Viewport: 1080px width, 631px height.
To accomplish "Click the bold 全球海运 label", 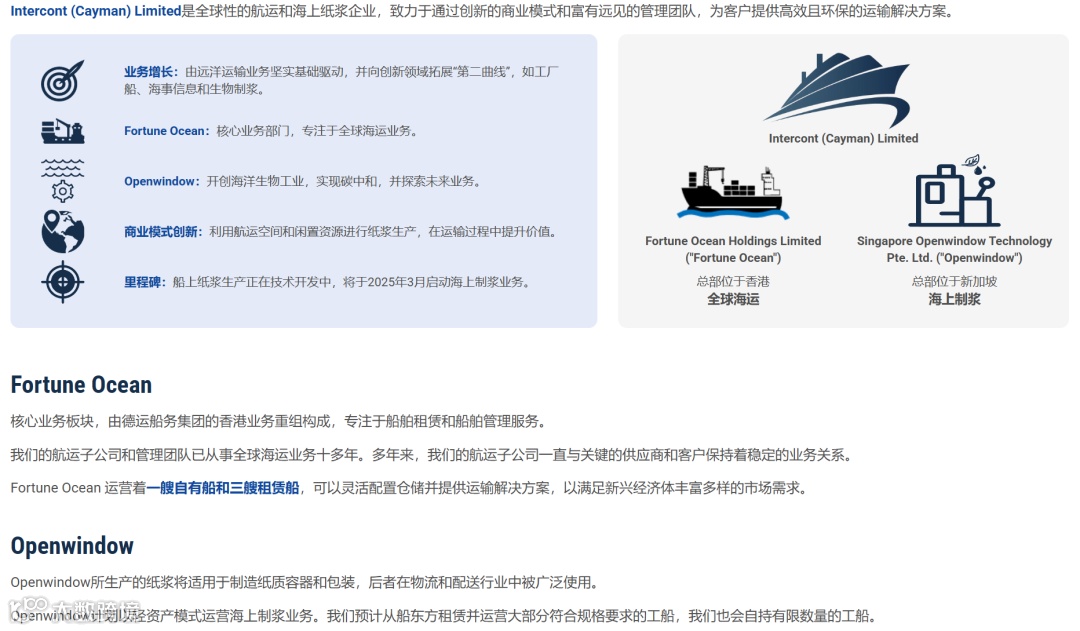I will pos(733,299).
